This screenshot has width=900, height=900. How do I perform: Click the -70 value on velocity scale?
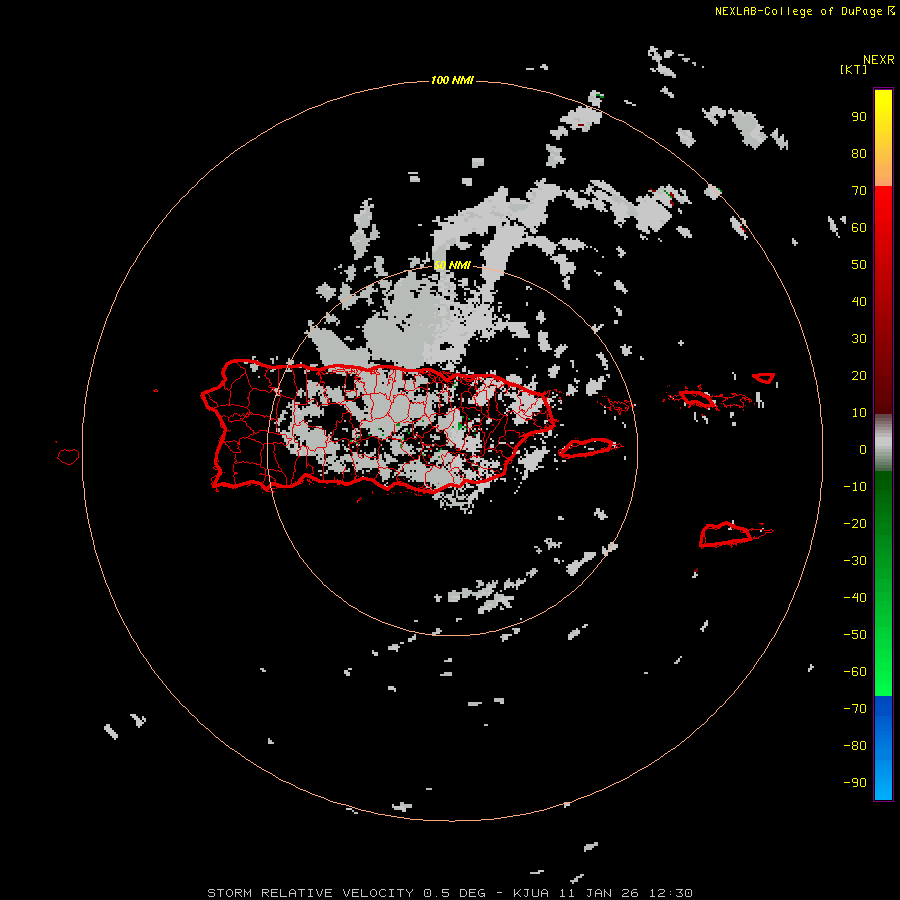pos(855,709)
